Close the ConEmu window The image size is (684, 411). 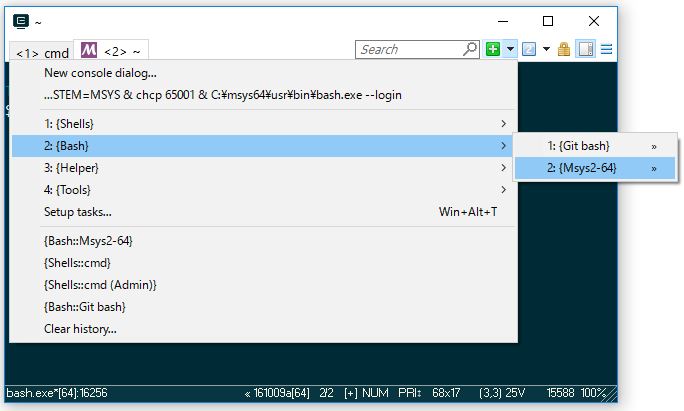pos(594,21)
